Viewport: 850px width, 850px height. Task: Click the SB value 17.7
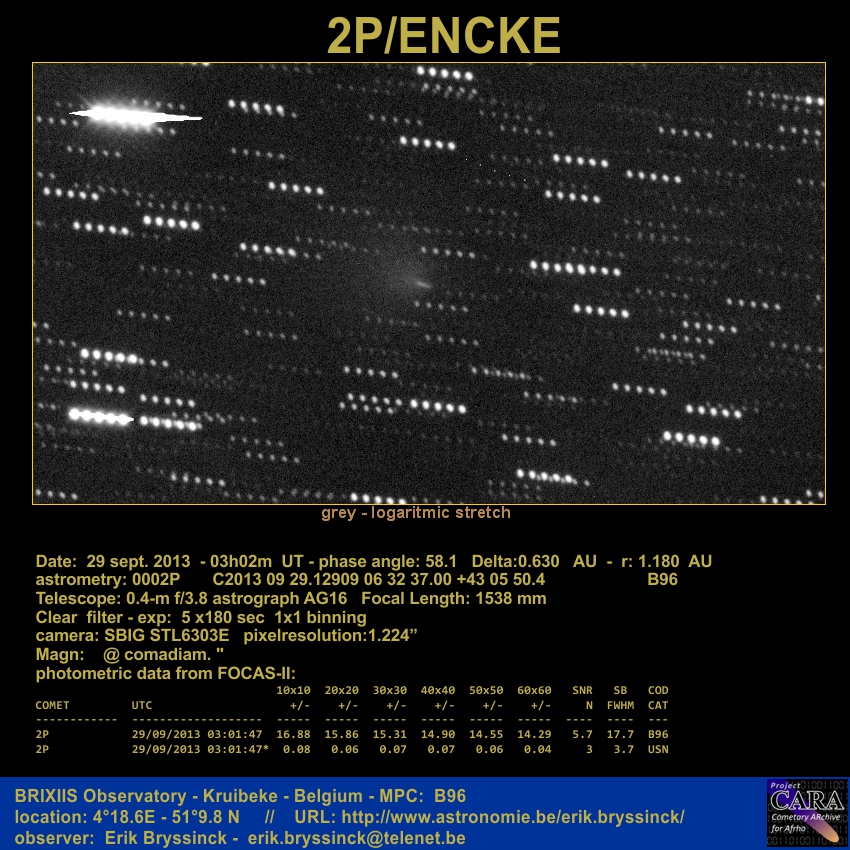[x=620, y=735]
